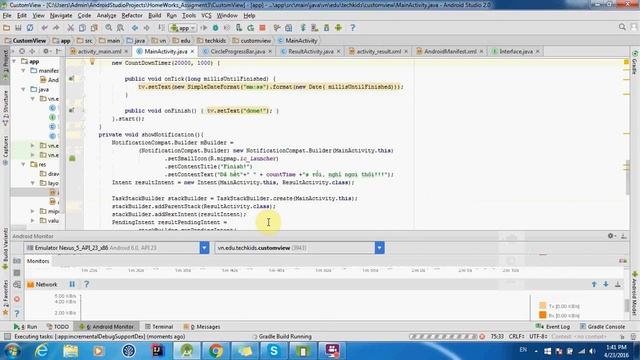The image size is (640, 360).
Task: Undo the last edit via toolbar
Action: [x=44, y=28]
